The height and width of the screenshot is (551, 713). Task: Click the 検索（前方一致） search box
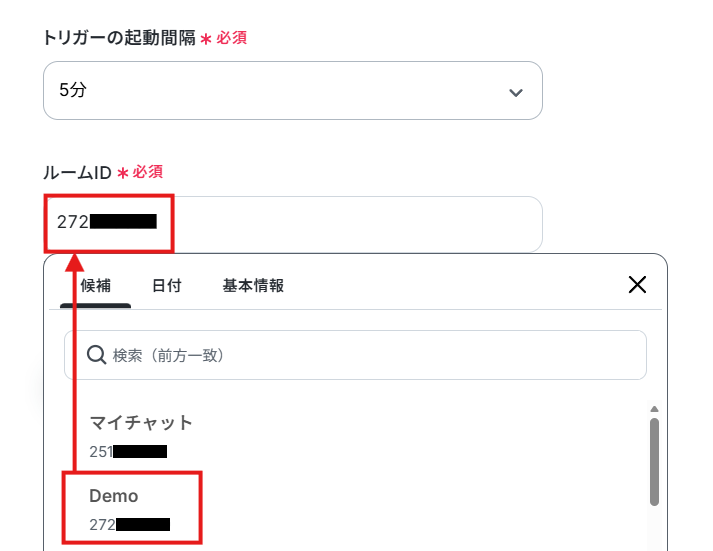coord(355,355)
